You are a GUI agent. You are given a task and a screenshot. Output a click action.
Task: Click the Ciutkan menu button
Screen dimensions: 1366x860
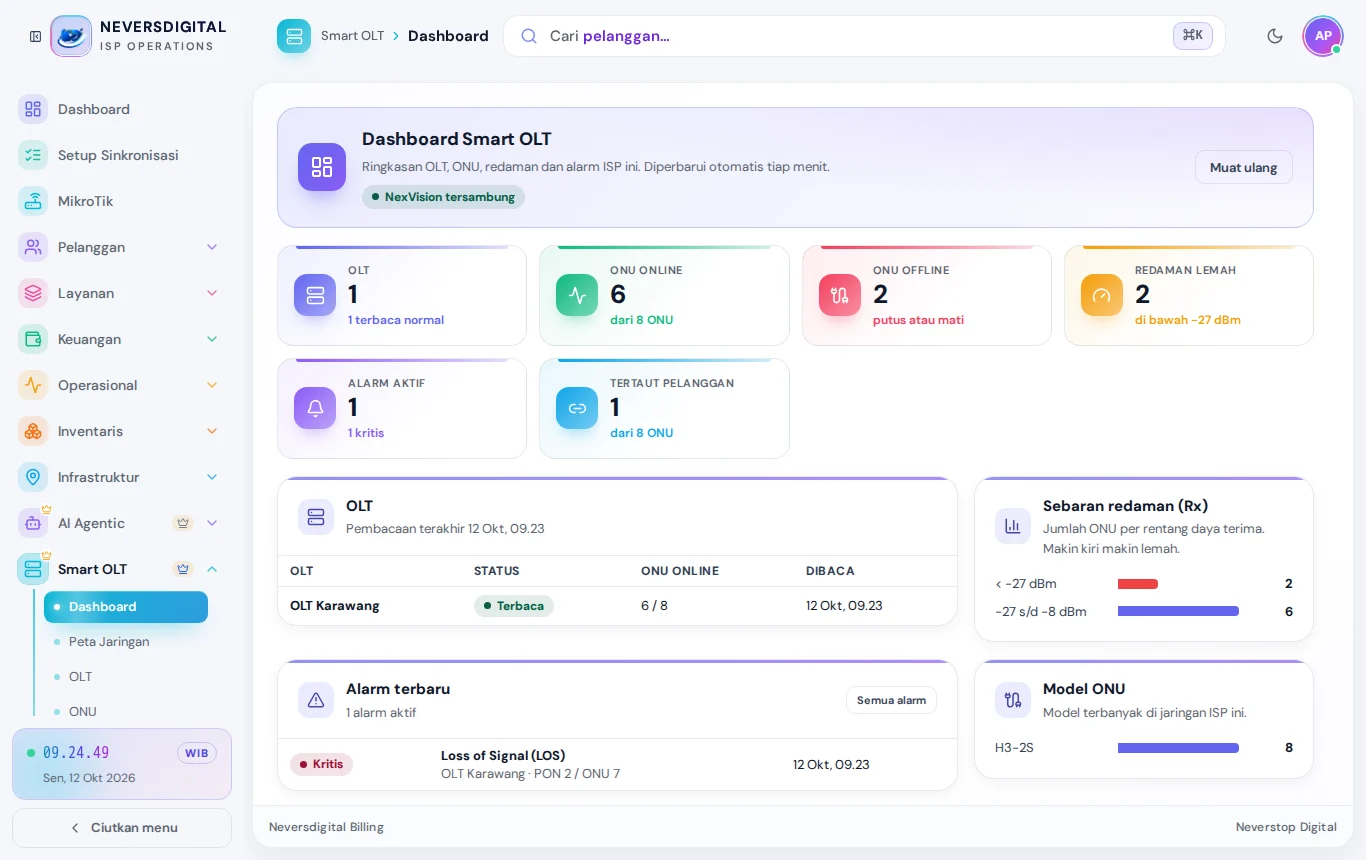click(122, 828)
